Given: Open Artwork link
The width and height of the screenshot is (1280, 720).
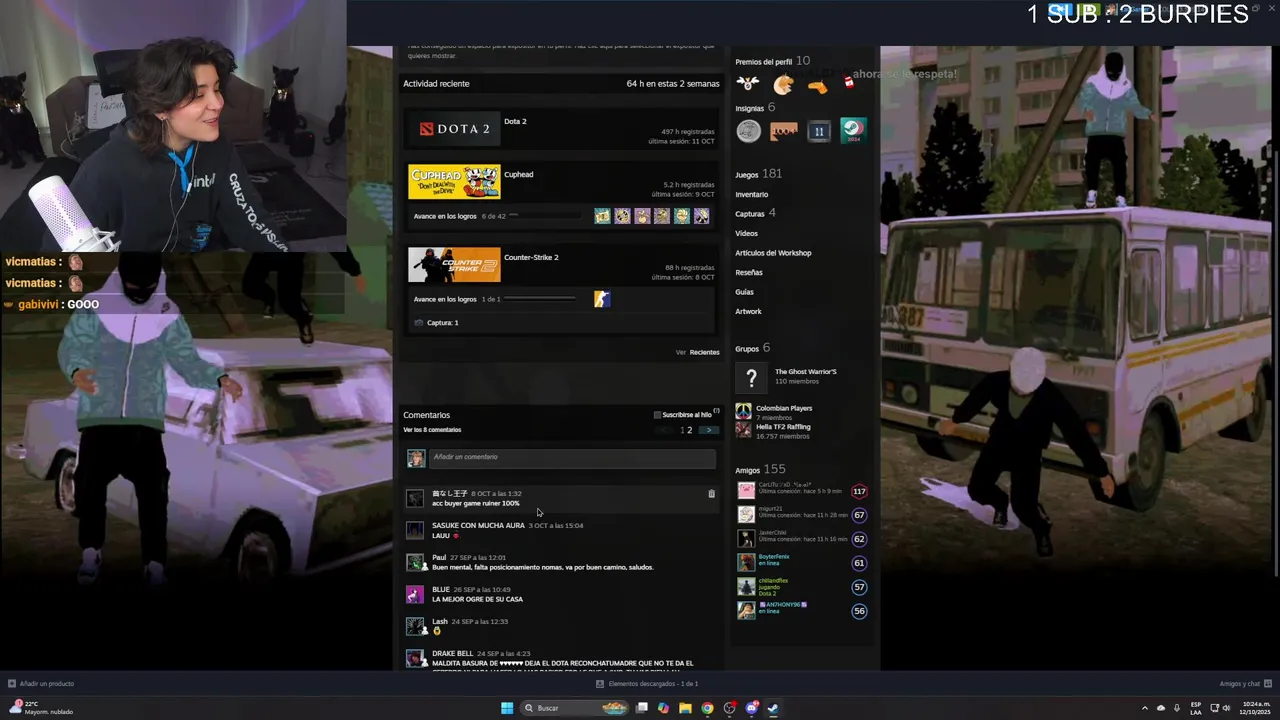Looking at the screenshot, I should point(749,311).
